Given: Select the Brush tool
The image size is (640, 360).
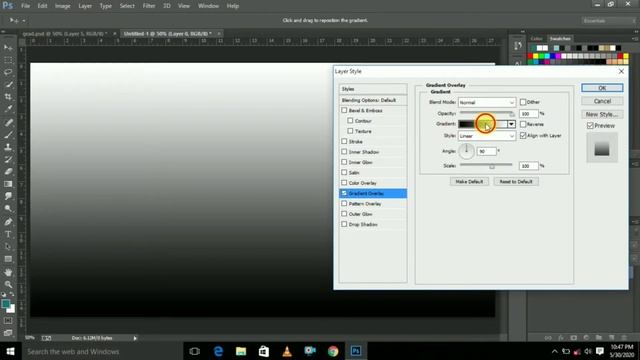Looking at the screenshot, I should 8,135.
